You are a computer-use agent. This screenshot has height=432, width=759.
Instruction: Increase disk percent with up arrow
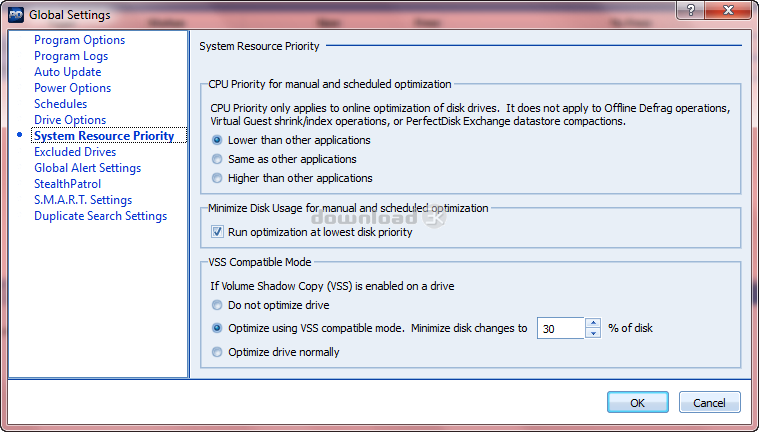593,322
